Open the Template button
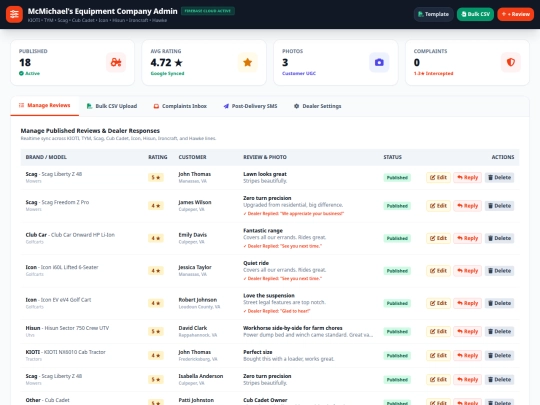This screenshot has width=540, height=405. [433, 14]
